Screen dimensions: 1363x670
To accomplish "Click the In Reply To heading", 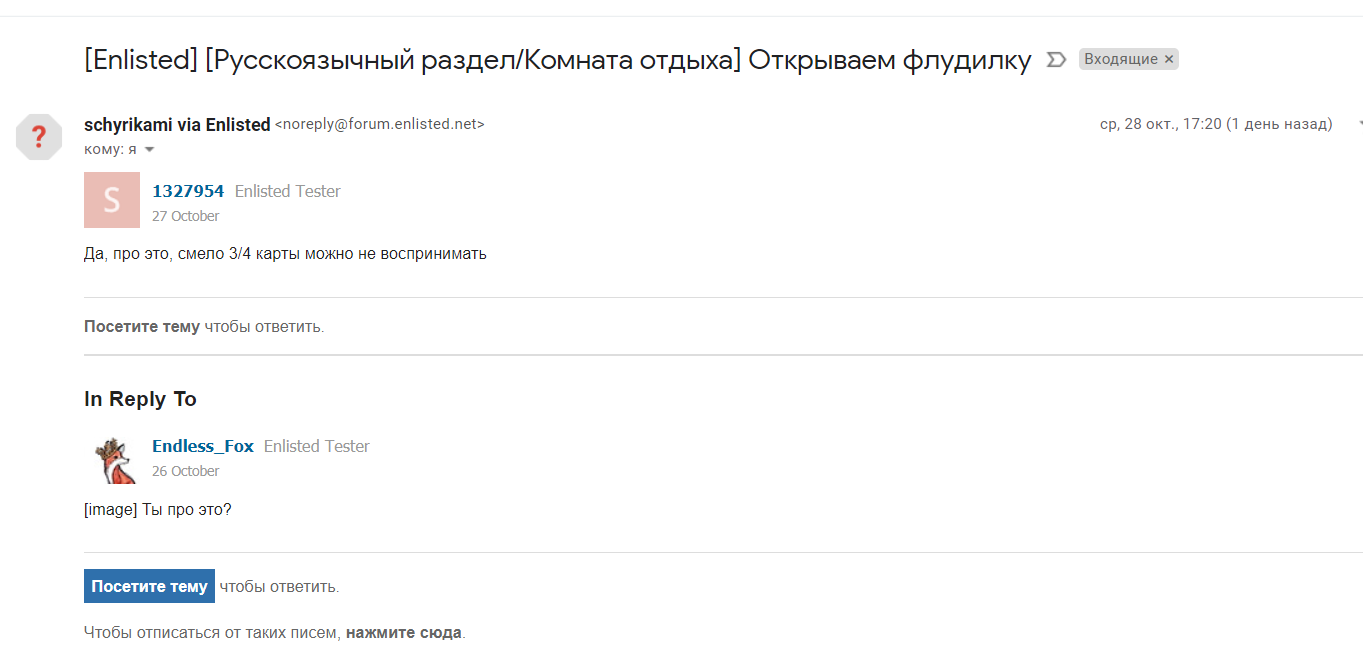I will (x=140, y=399).
